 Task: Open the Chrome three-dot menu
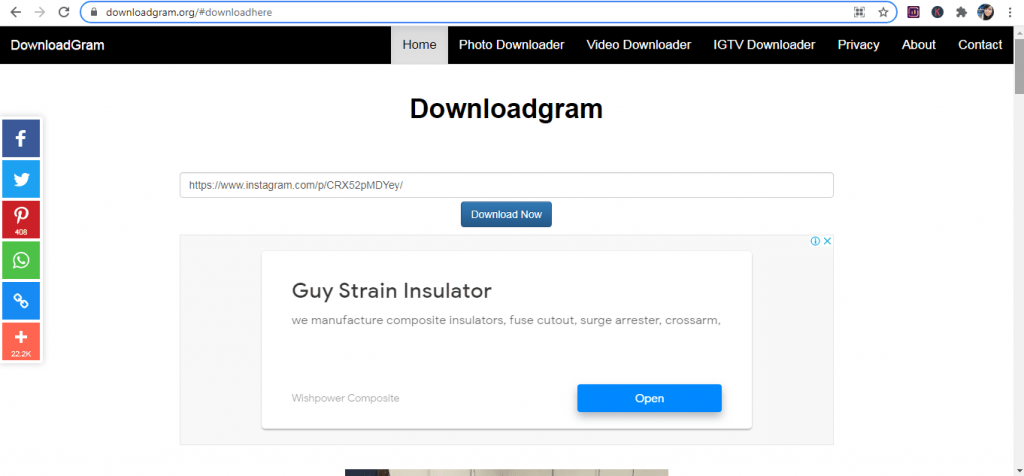click(x=1010, y=12)
